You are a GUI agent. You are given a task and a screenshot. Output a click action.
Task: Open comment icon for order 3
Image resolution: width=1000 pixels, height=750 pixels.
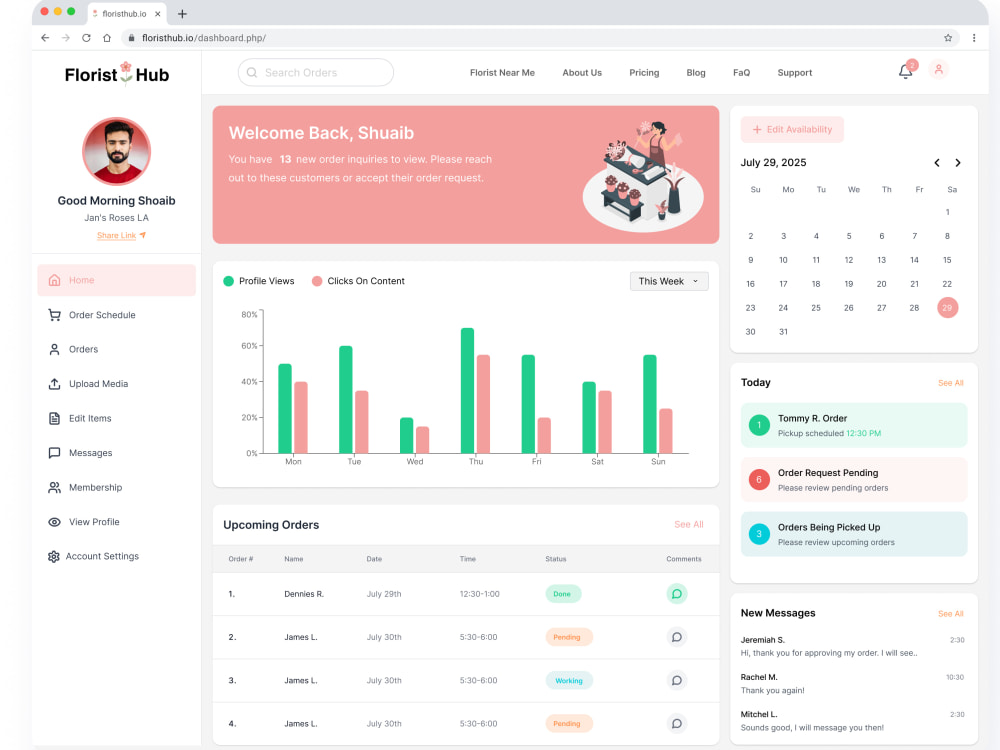(x=677, y=680)
